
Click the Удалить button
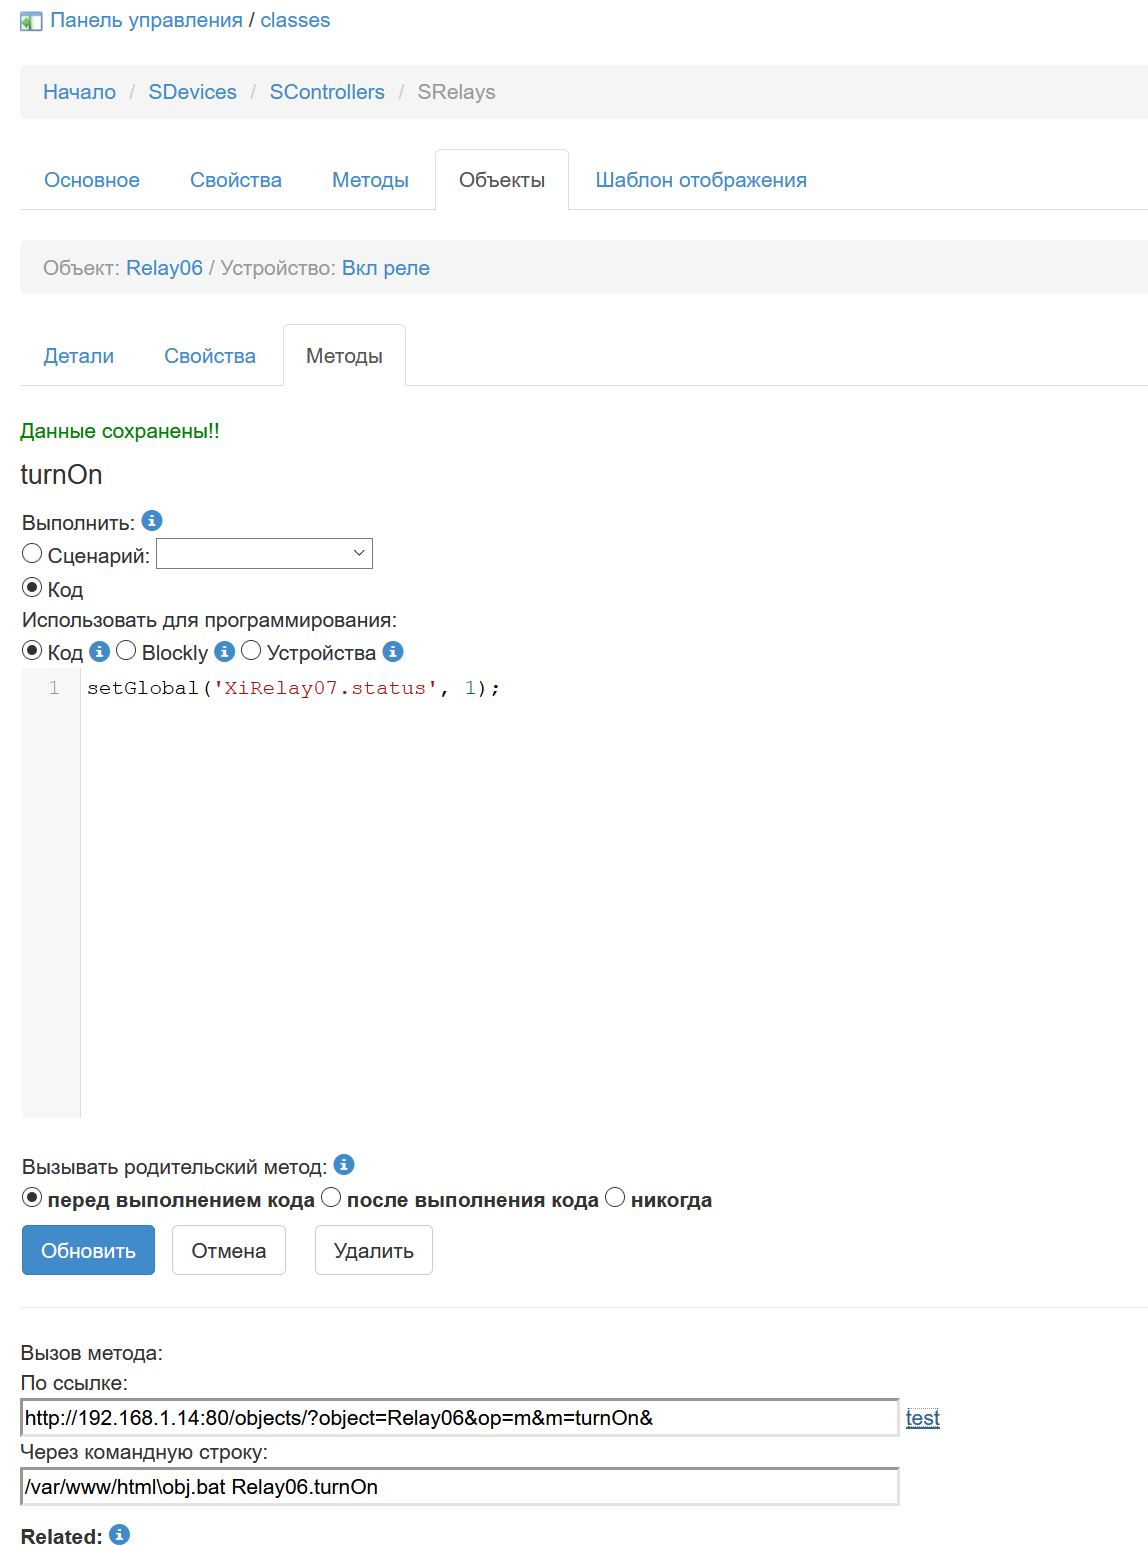(x=374, y=1250)
